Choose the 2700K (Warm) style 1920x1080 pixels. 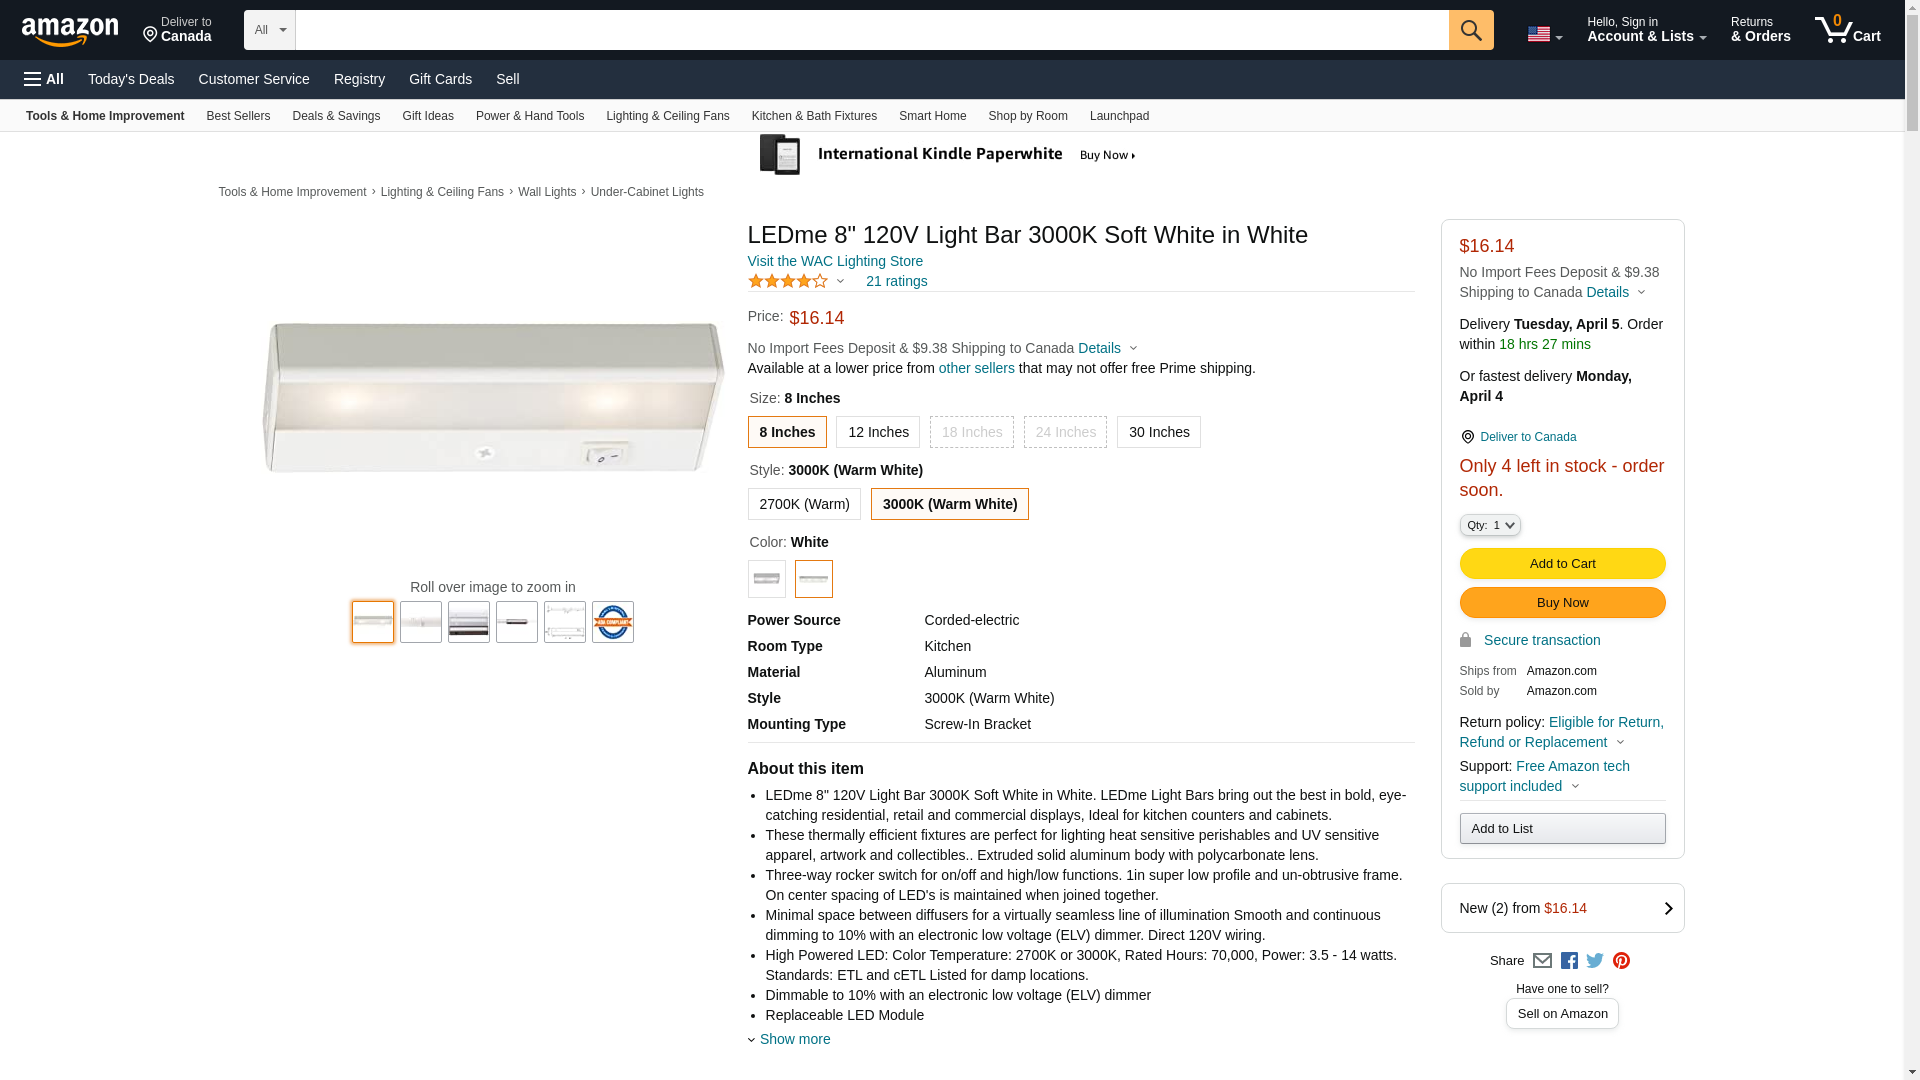803,504
